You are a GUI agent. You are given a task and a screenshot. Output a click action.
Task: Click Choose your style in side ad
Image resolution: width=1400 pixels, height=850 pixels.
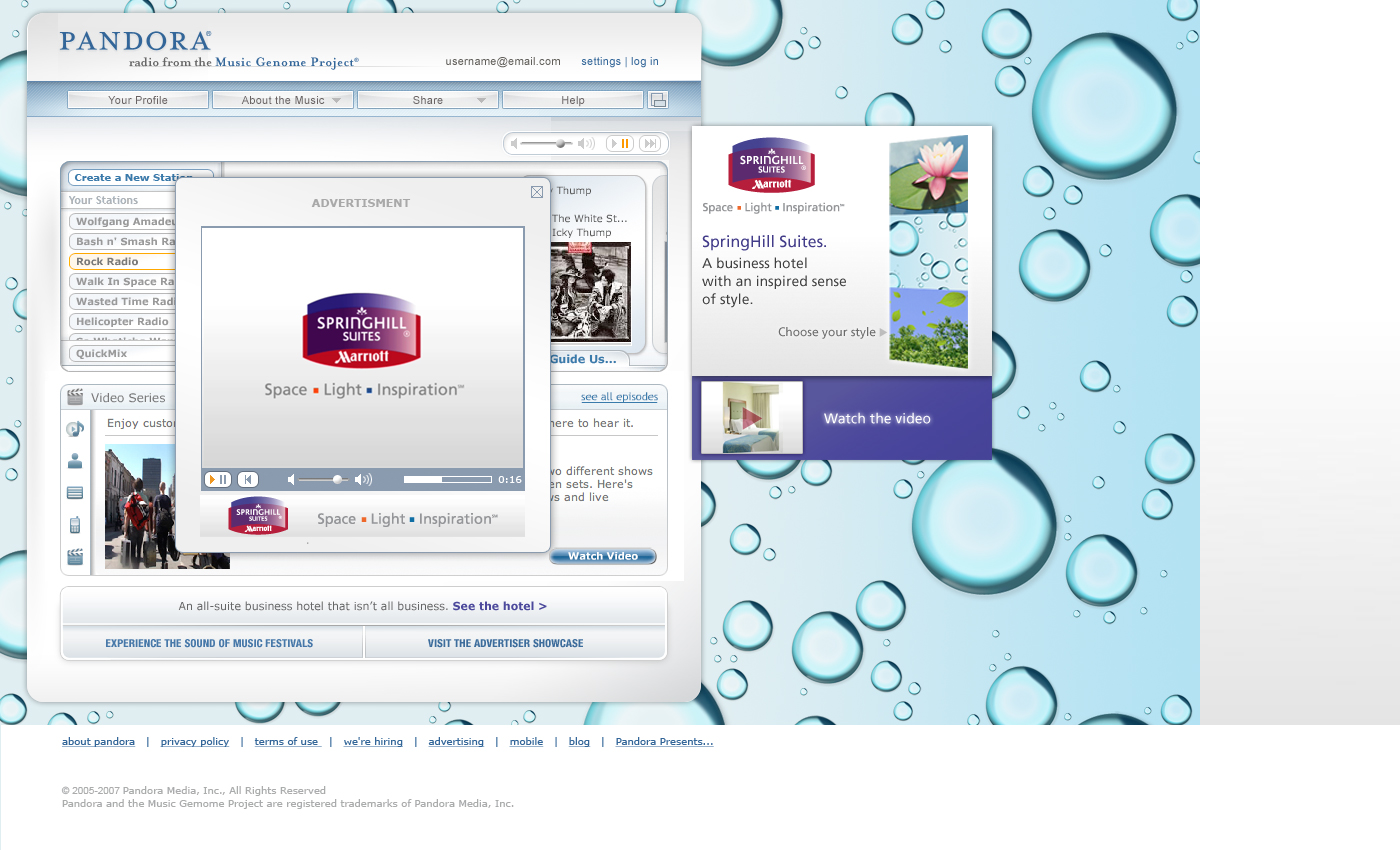[832, 332]
